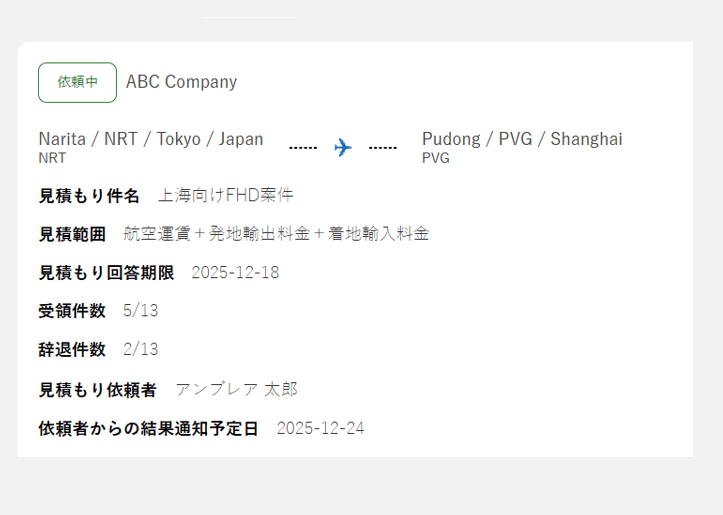Select the quote title 上海向けFHD案件

tap(225, 195)
